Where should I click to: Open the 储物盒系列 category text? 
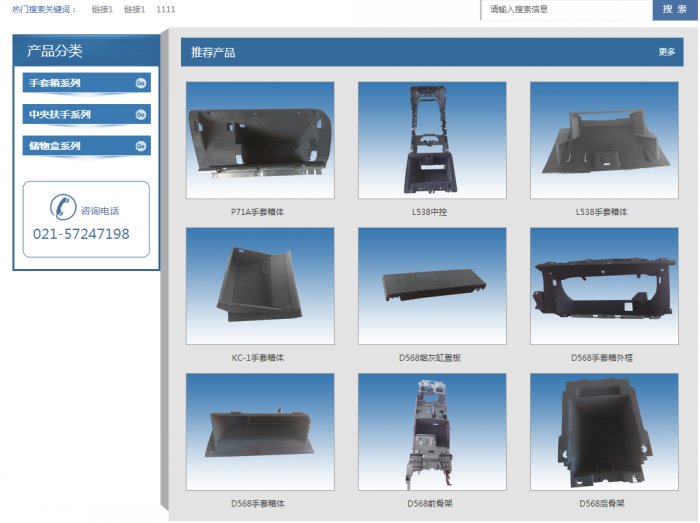pos(56,147)
